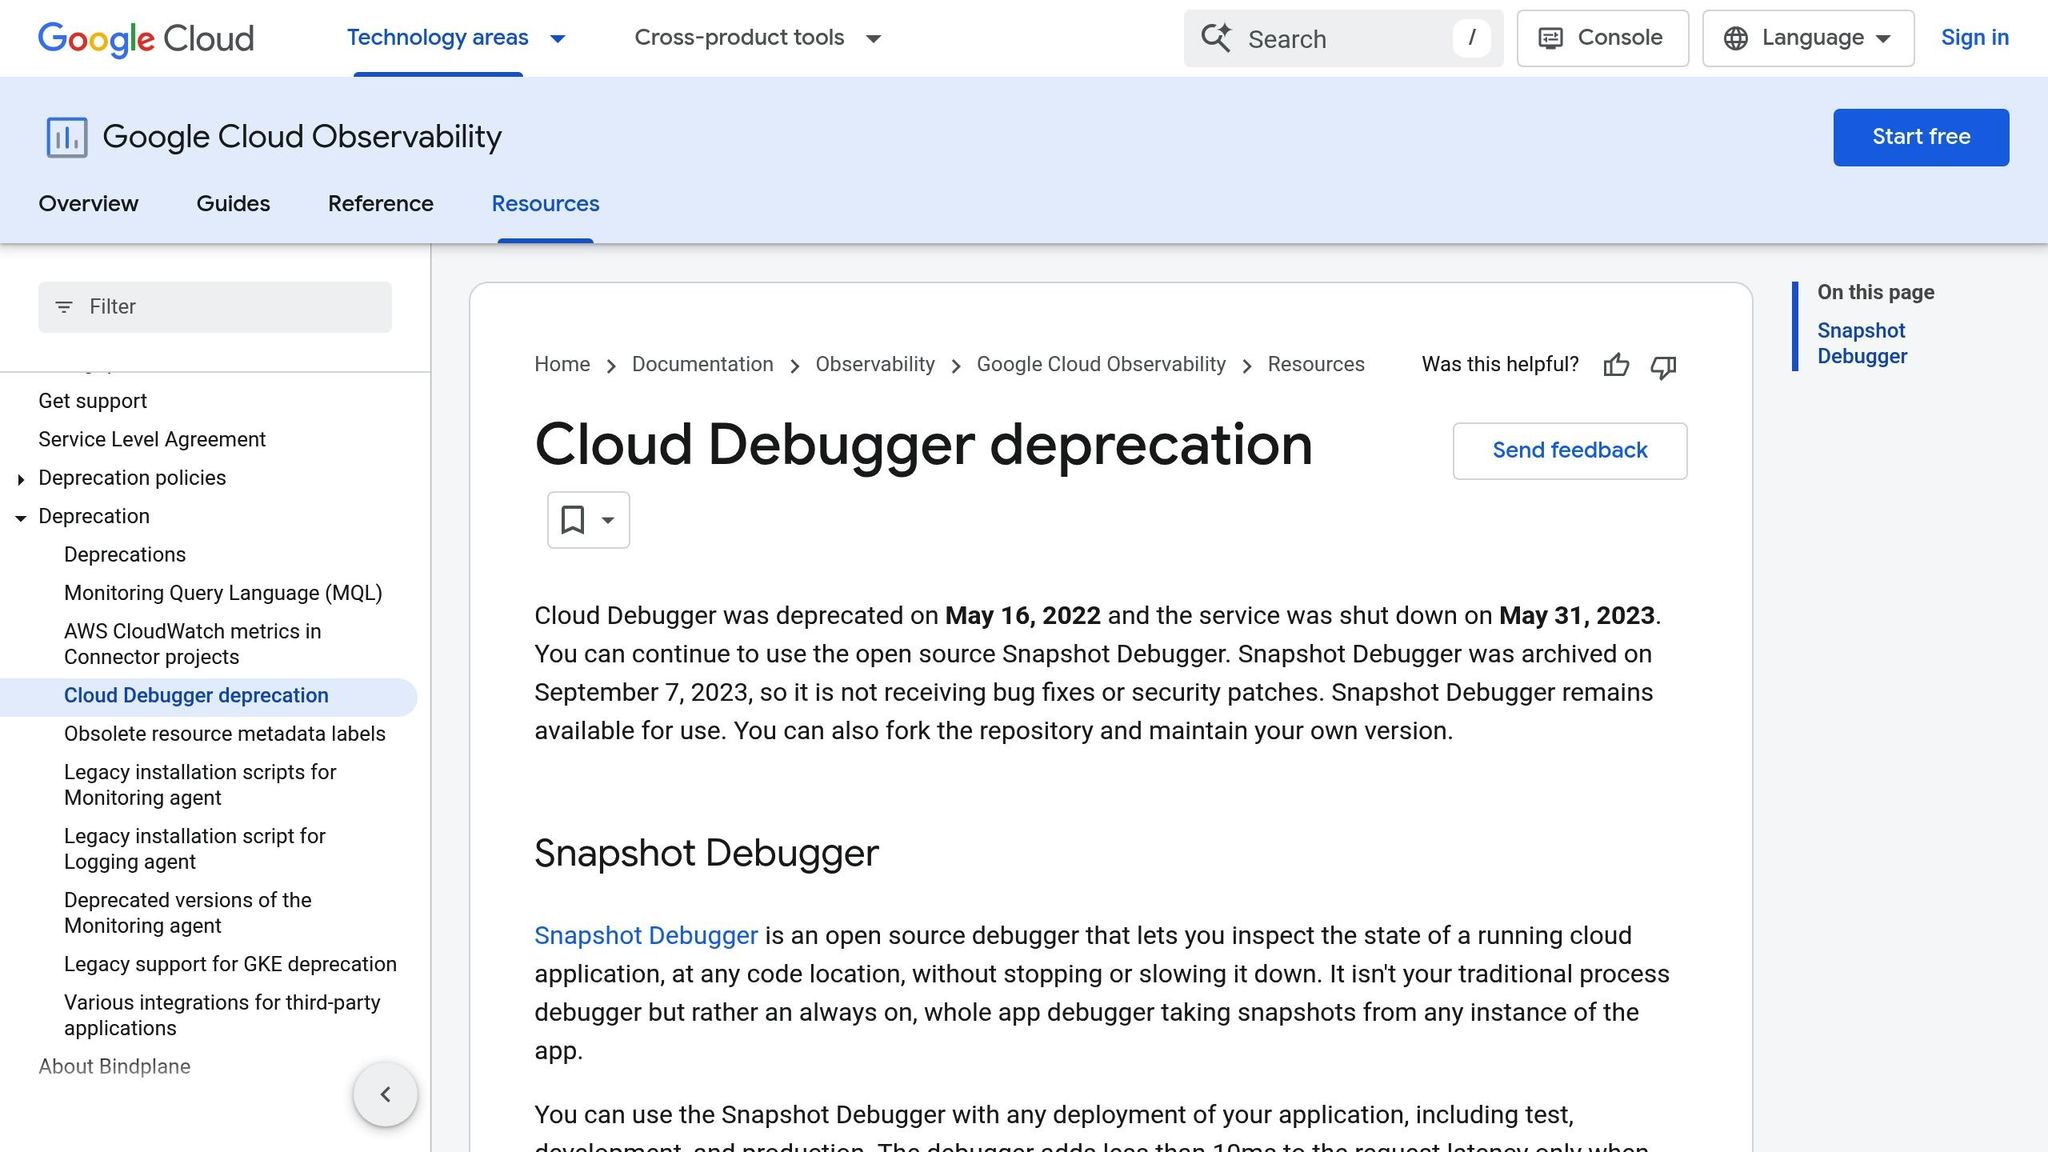Switch to the Reference tab
This screenshot has width=2048, height=1152.
pos(380,204)
